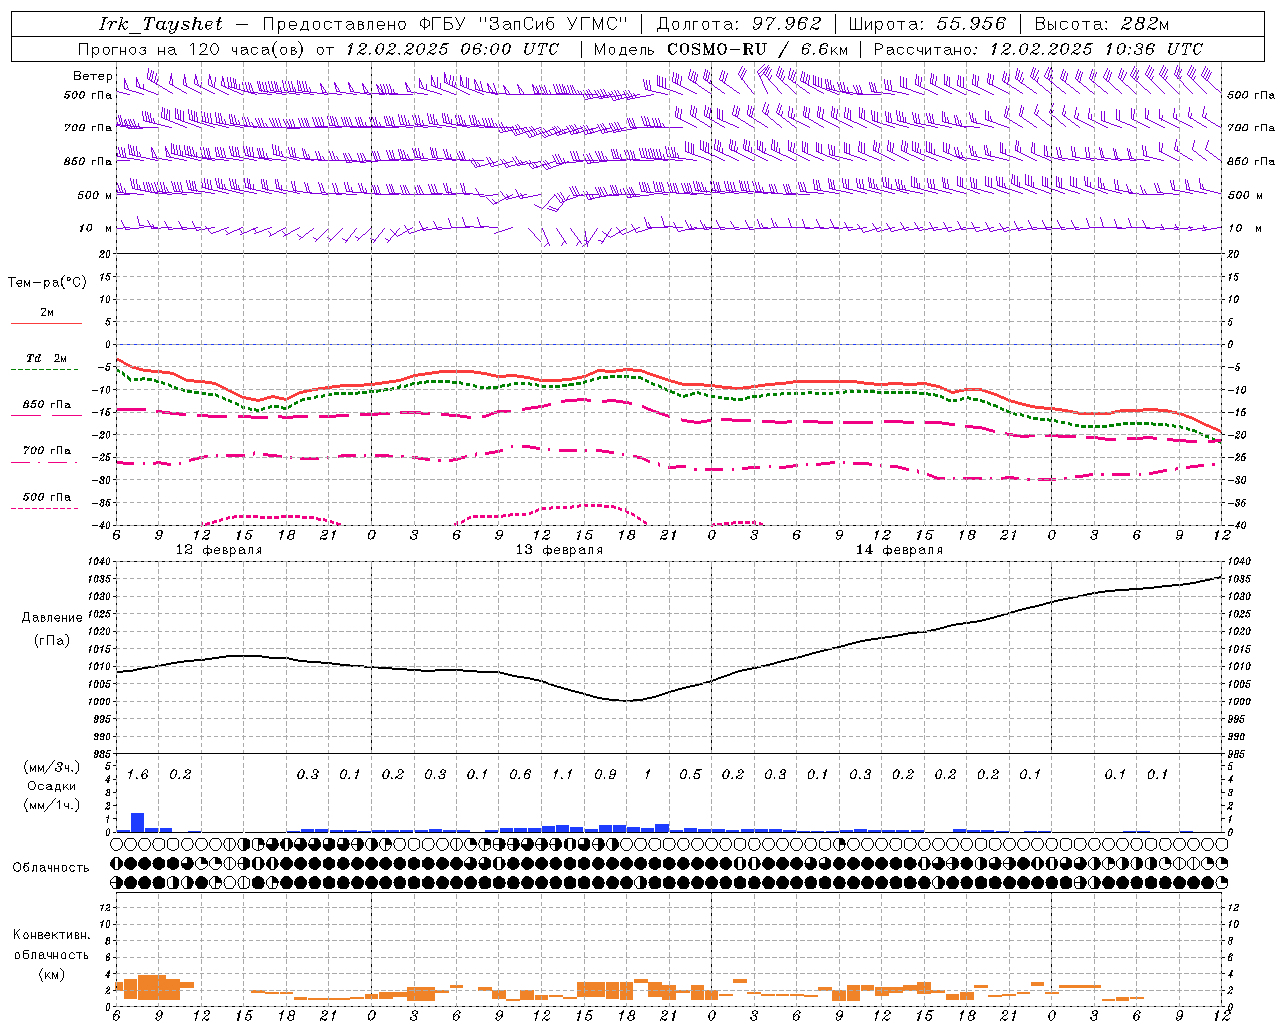Click the forecast length text Прогноз на 120 часа(ов)
The width and height of the screenshot is (1280, 1024).
(x=192, y=49)
